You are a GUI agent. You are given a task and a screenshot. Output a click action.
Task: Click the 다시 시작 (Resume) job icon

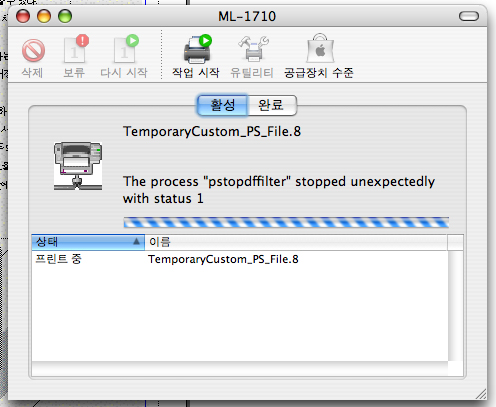(x=126, y=49)
